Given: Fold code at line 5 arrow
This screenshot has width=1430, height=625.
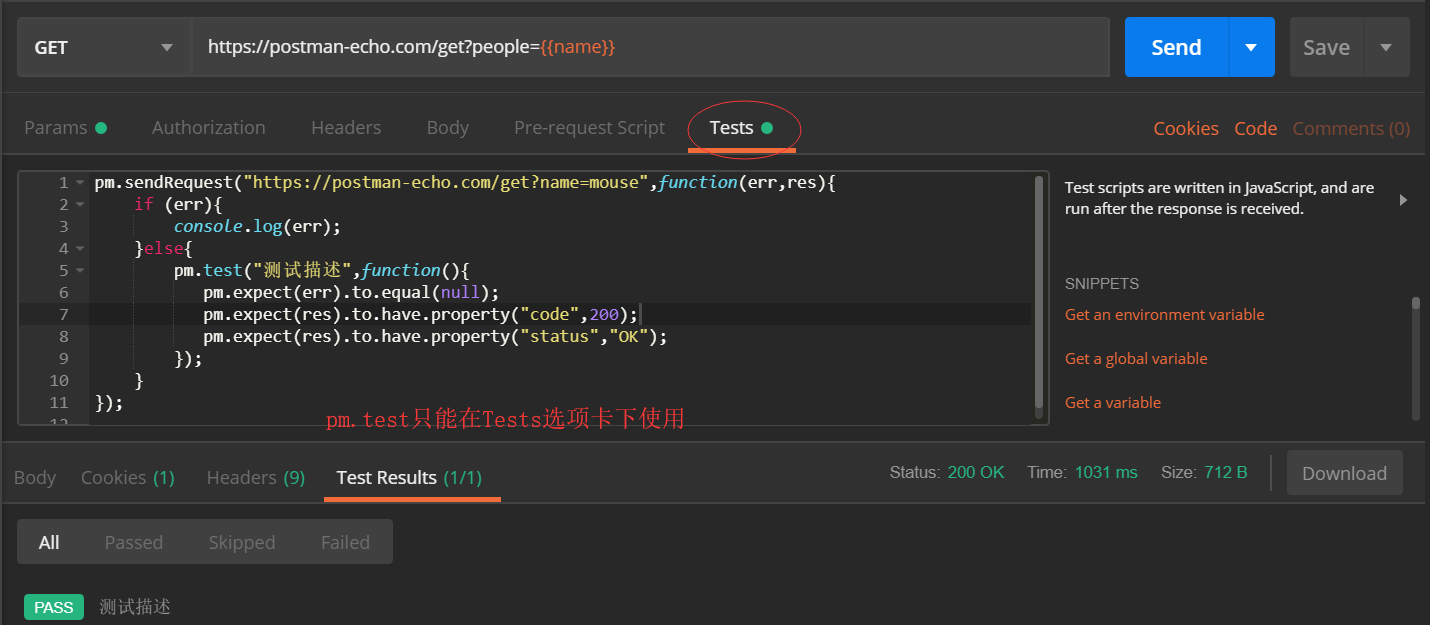Looking at the screenshot, I should click(80, 271).
